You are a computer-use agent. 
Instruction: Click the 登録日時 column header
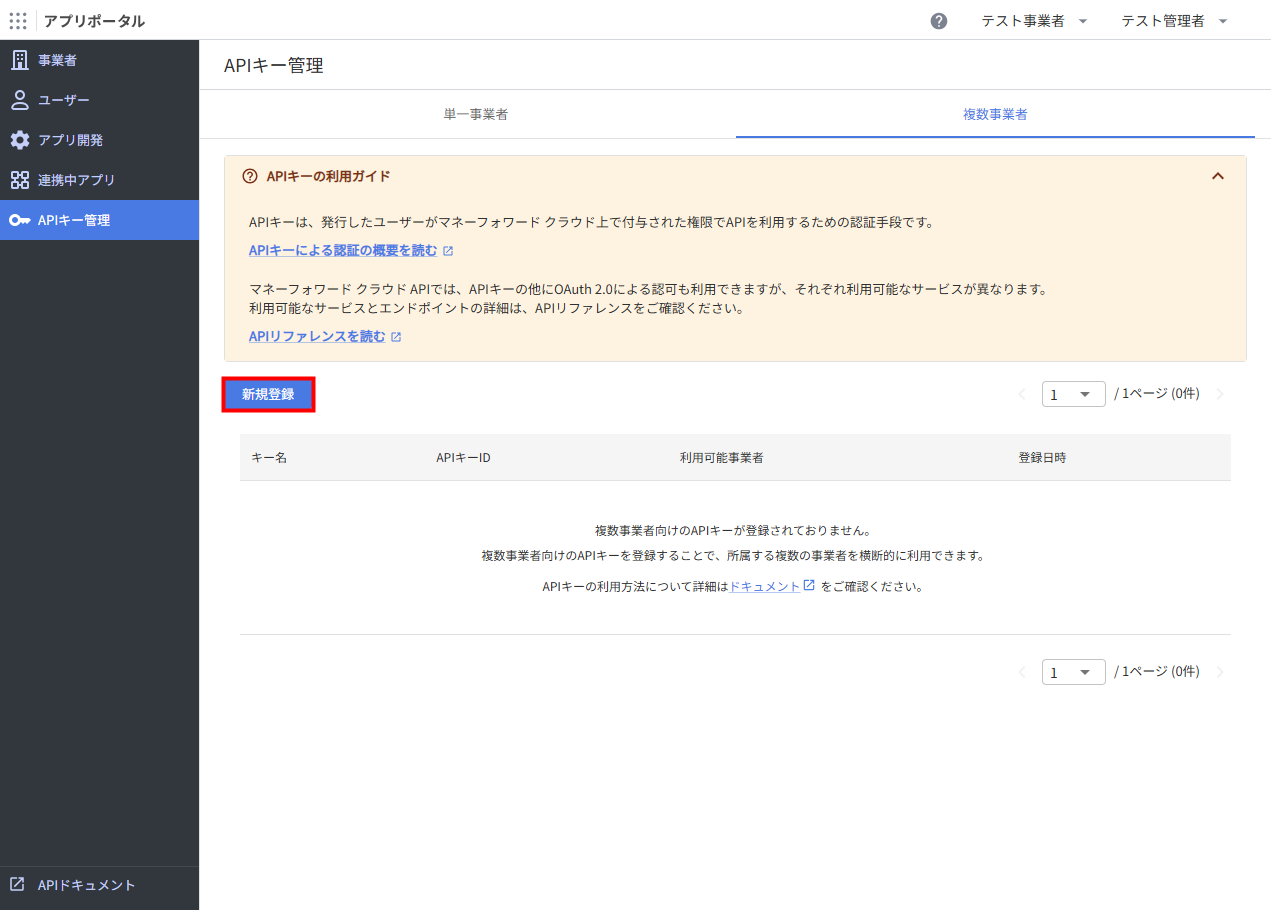coord(1042,457)
